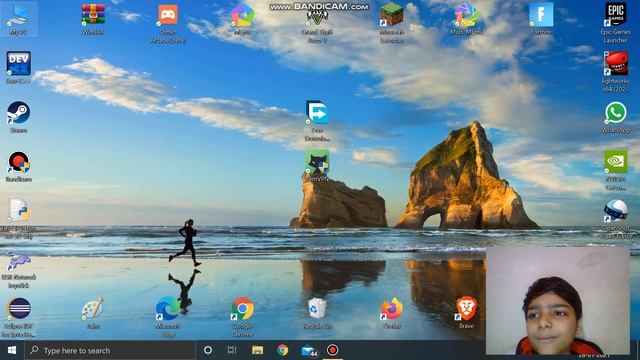Open the WinRAR desktop icon
Screen dimensions: 640x360
pos(93,20)
